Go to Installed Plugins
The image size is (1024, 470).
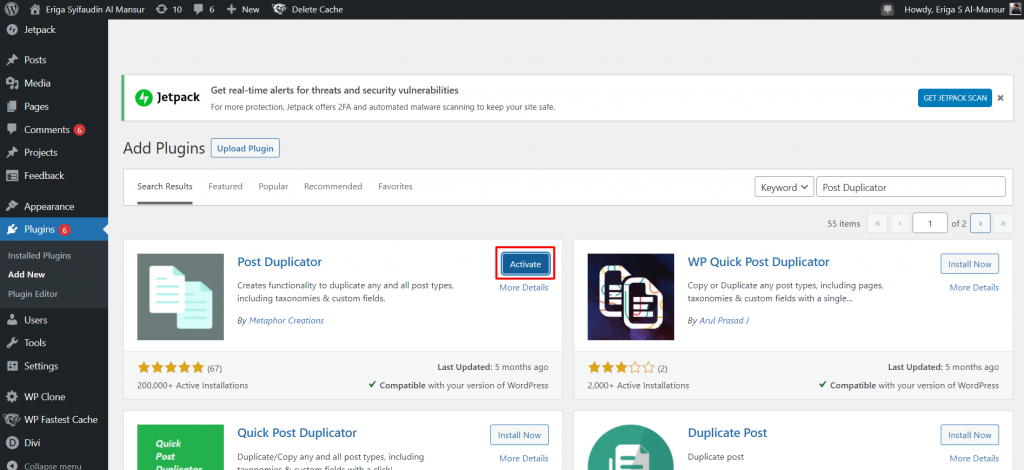coord(39,256)
